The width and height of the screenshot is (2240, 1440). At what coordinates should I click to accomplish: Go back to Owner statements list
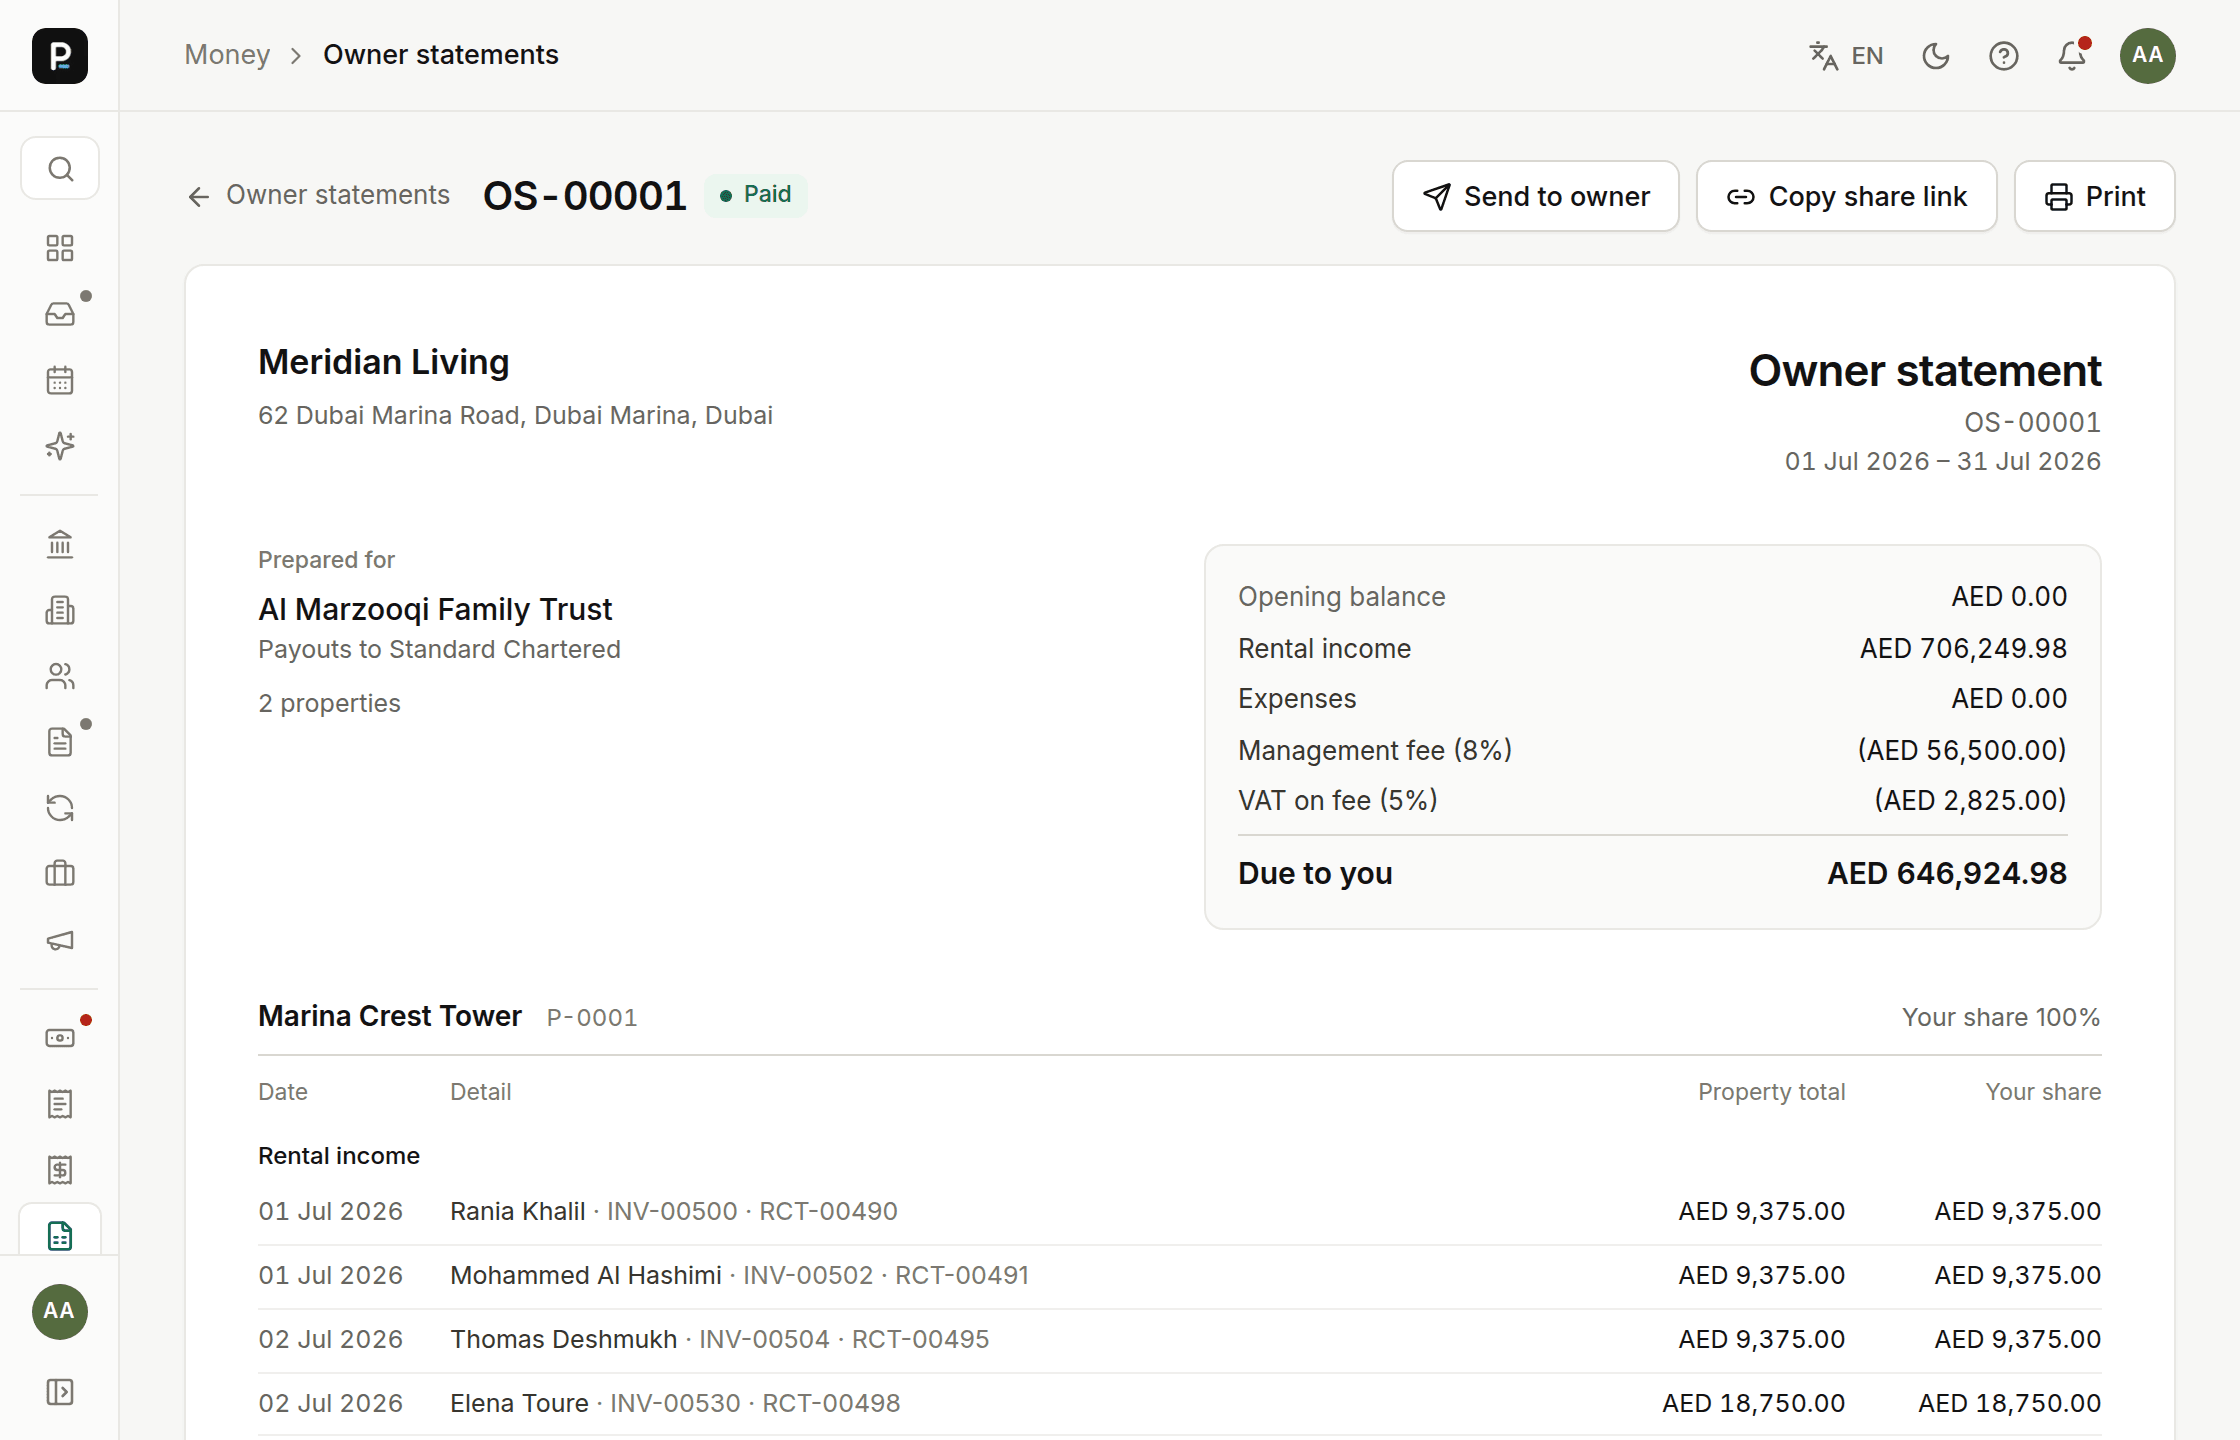319,195
